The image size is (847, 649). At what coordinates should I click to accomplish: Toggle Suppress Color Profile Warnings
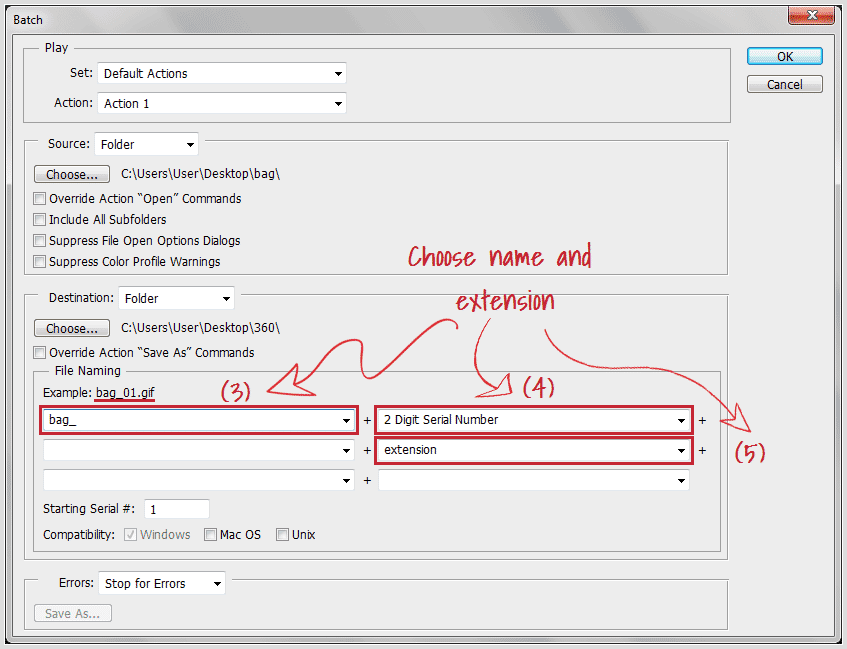coord(39,262)
